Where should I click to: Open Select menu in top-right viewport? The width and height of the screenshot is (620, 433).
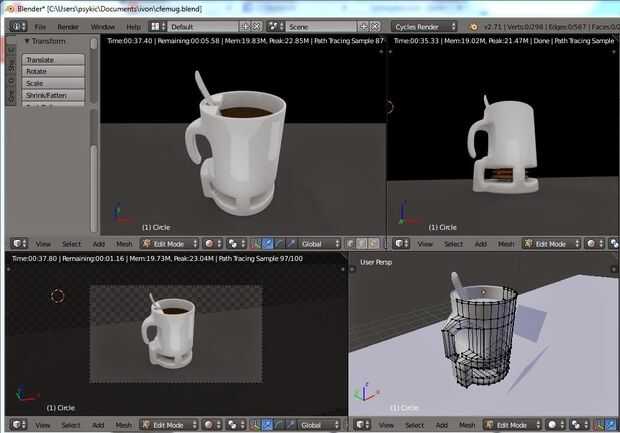point(453,244)
